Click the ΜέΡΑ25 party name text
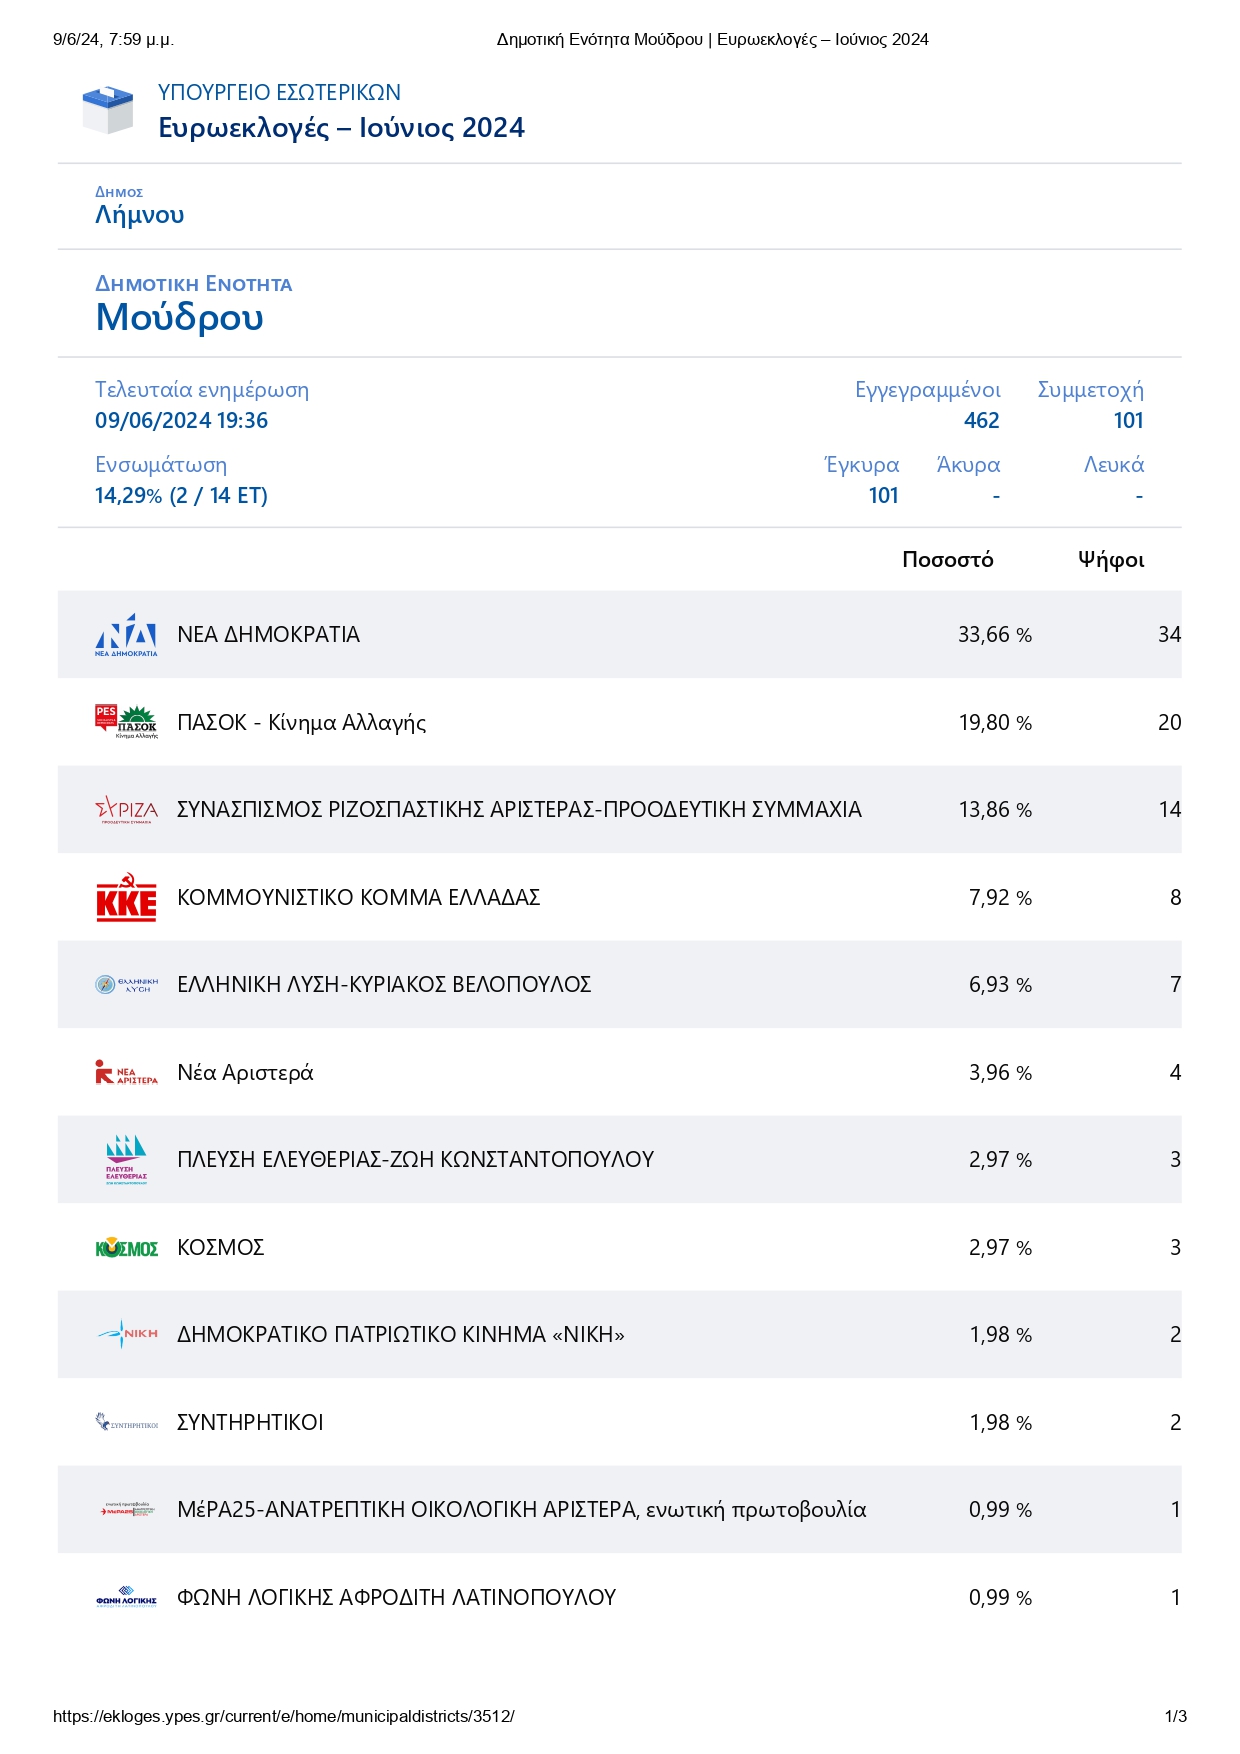The height and width of the screenshot is (1754, 1240). (x=521, y=1510)
